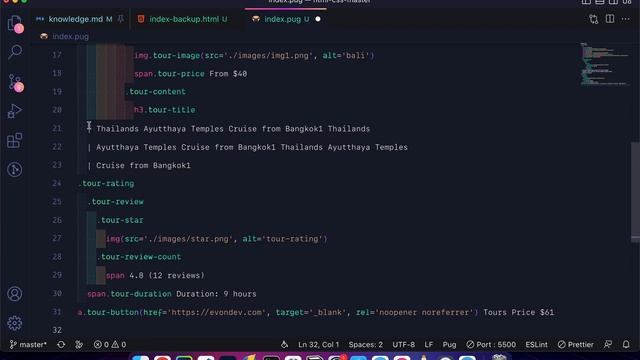The height and width of the screenshot is (360, 640).
Task: Click the Ln 32, Col 1 indicator
Action: [318, 344]
